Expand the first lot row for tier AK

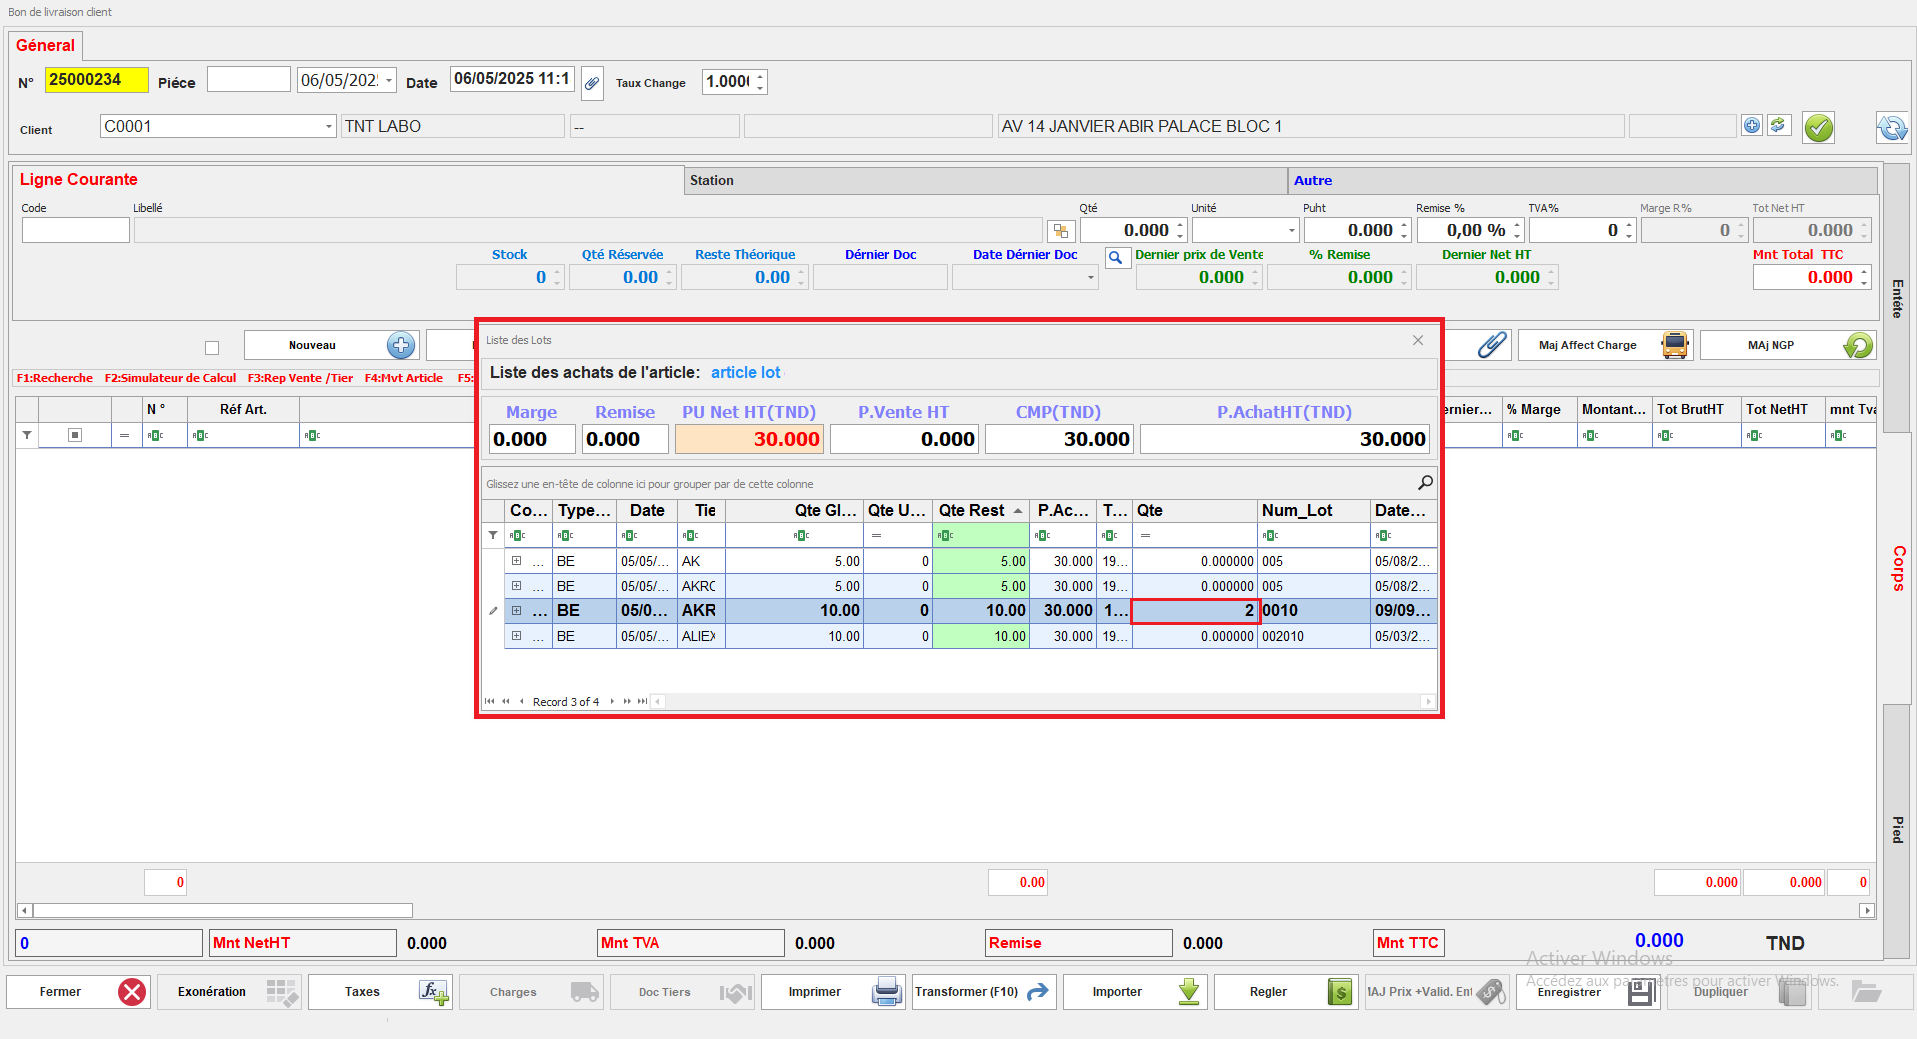click(517, 561)
